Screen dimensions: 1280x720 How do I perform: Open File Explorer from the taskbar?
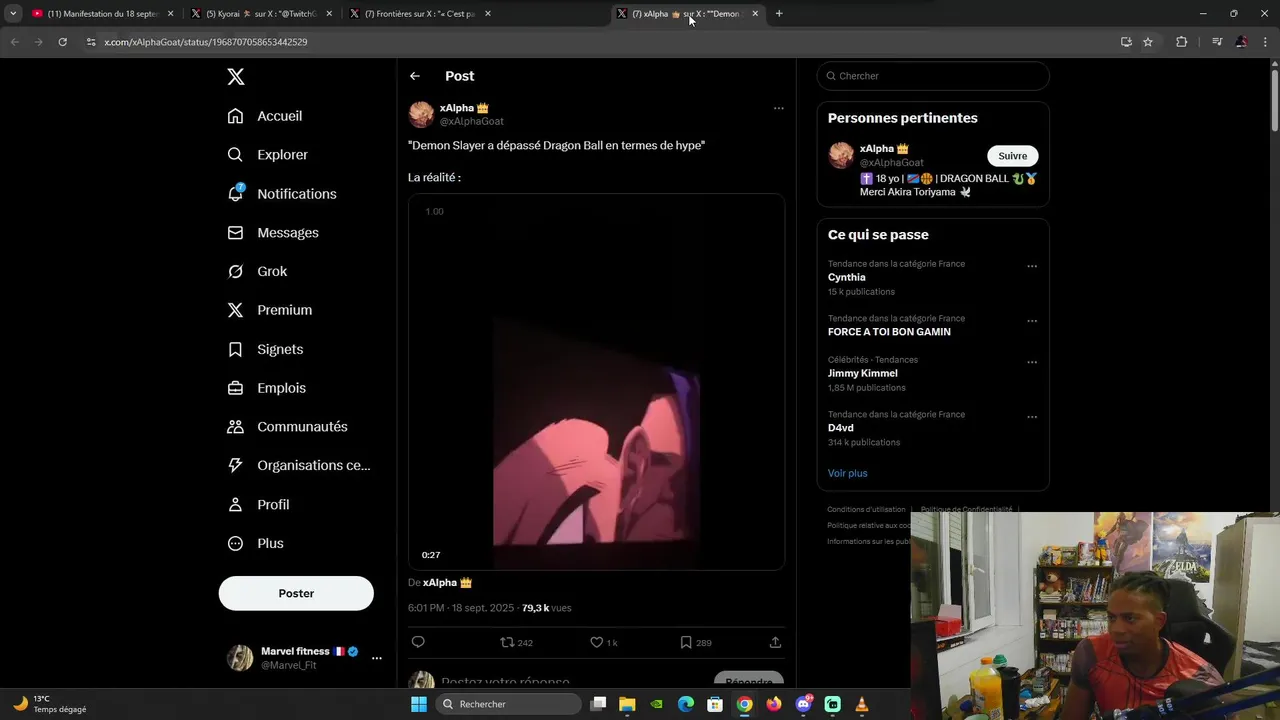tap(627, 704)
